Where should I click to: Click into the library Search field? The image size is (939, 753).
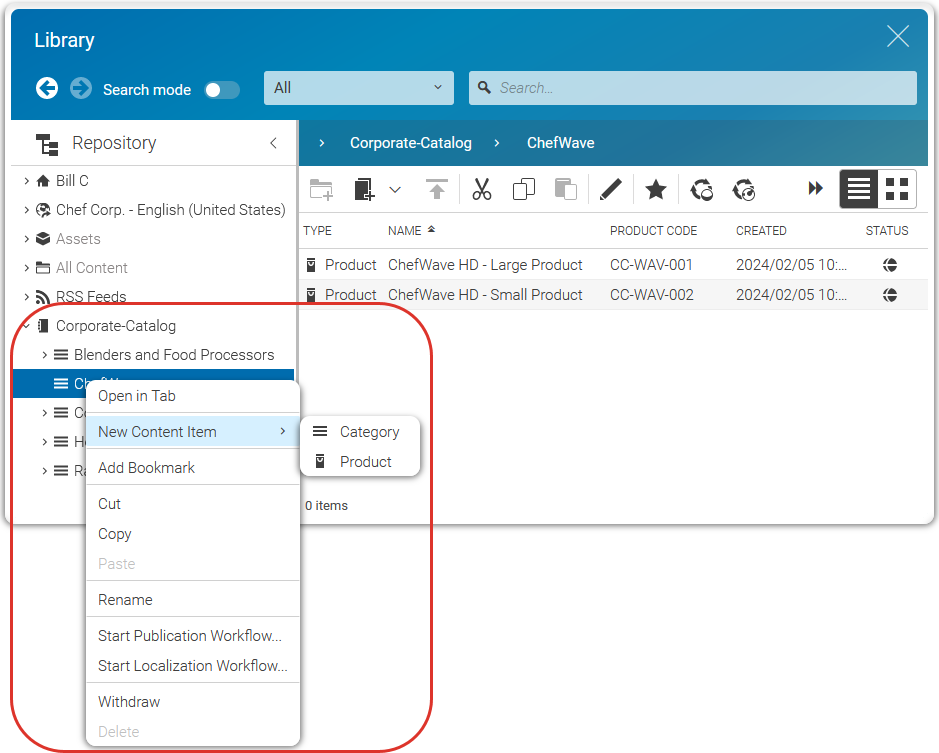(x=700, y=88)
